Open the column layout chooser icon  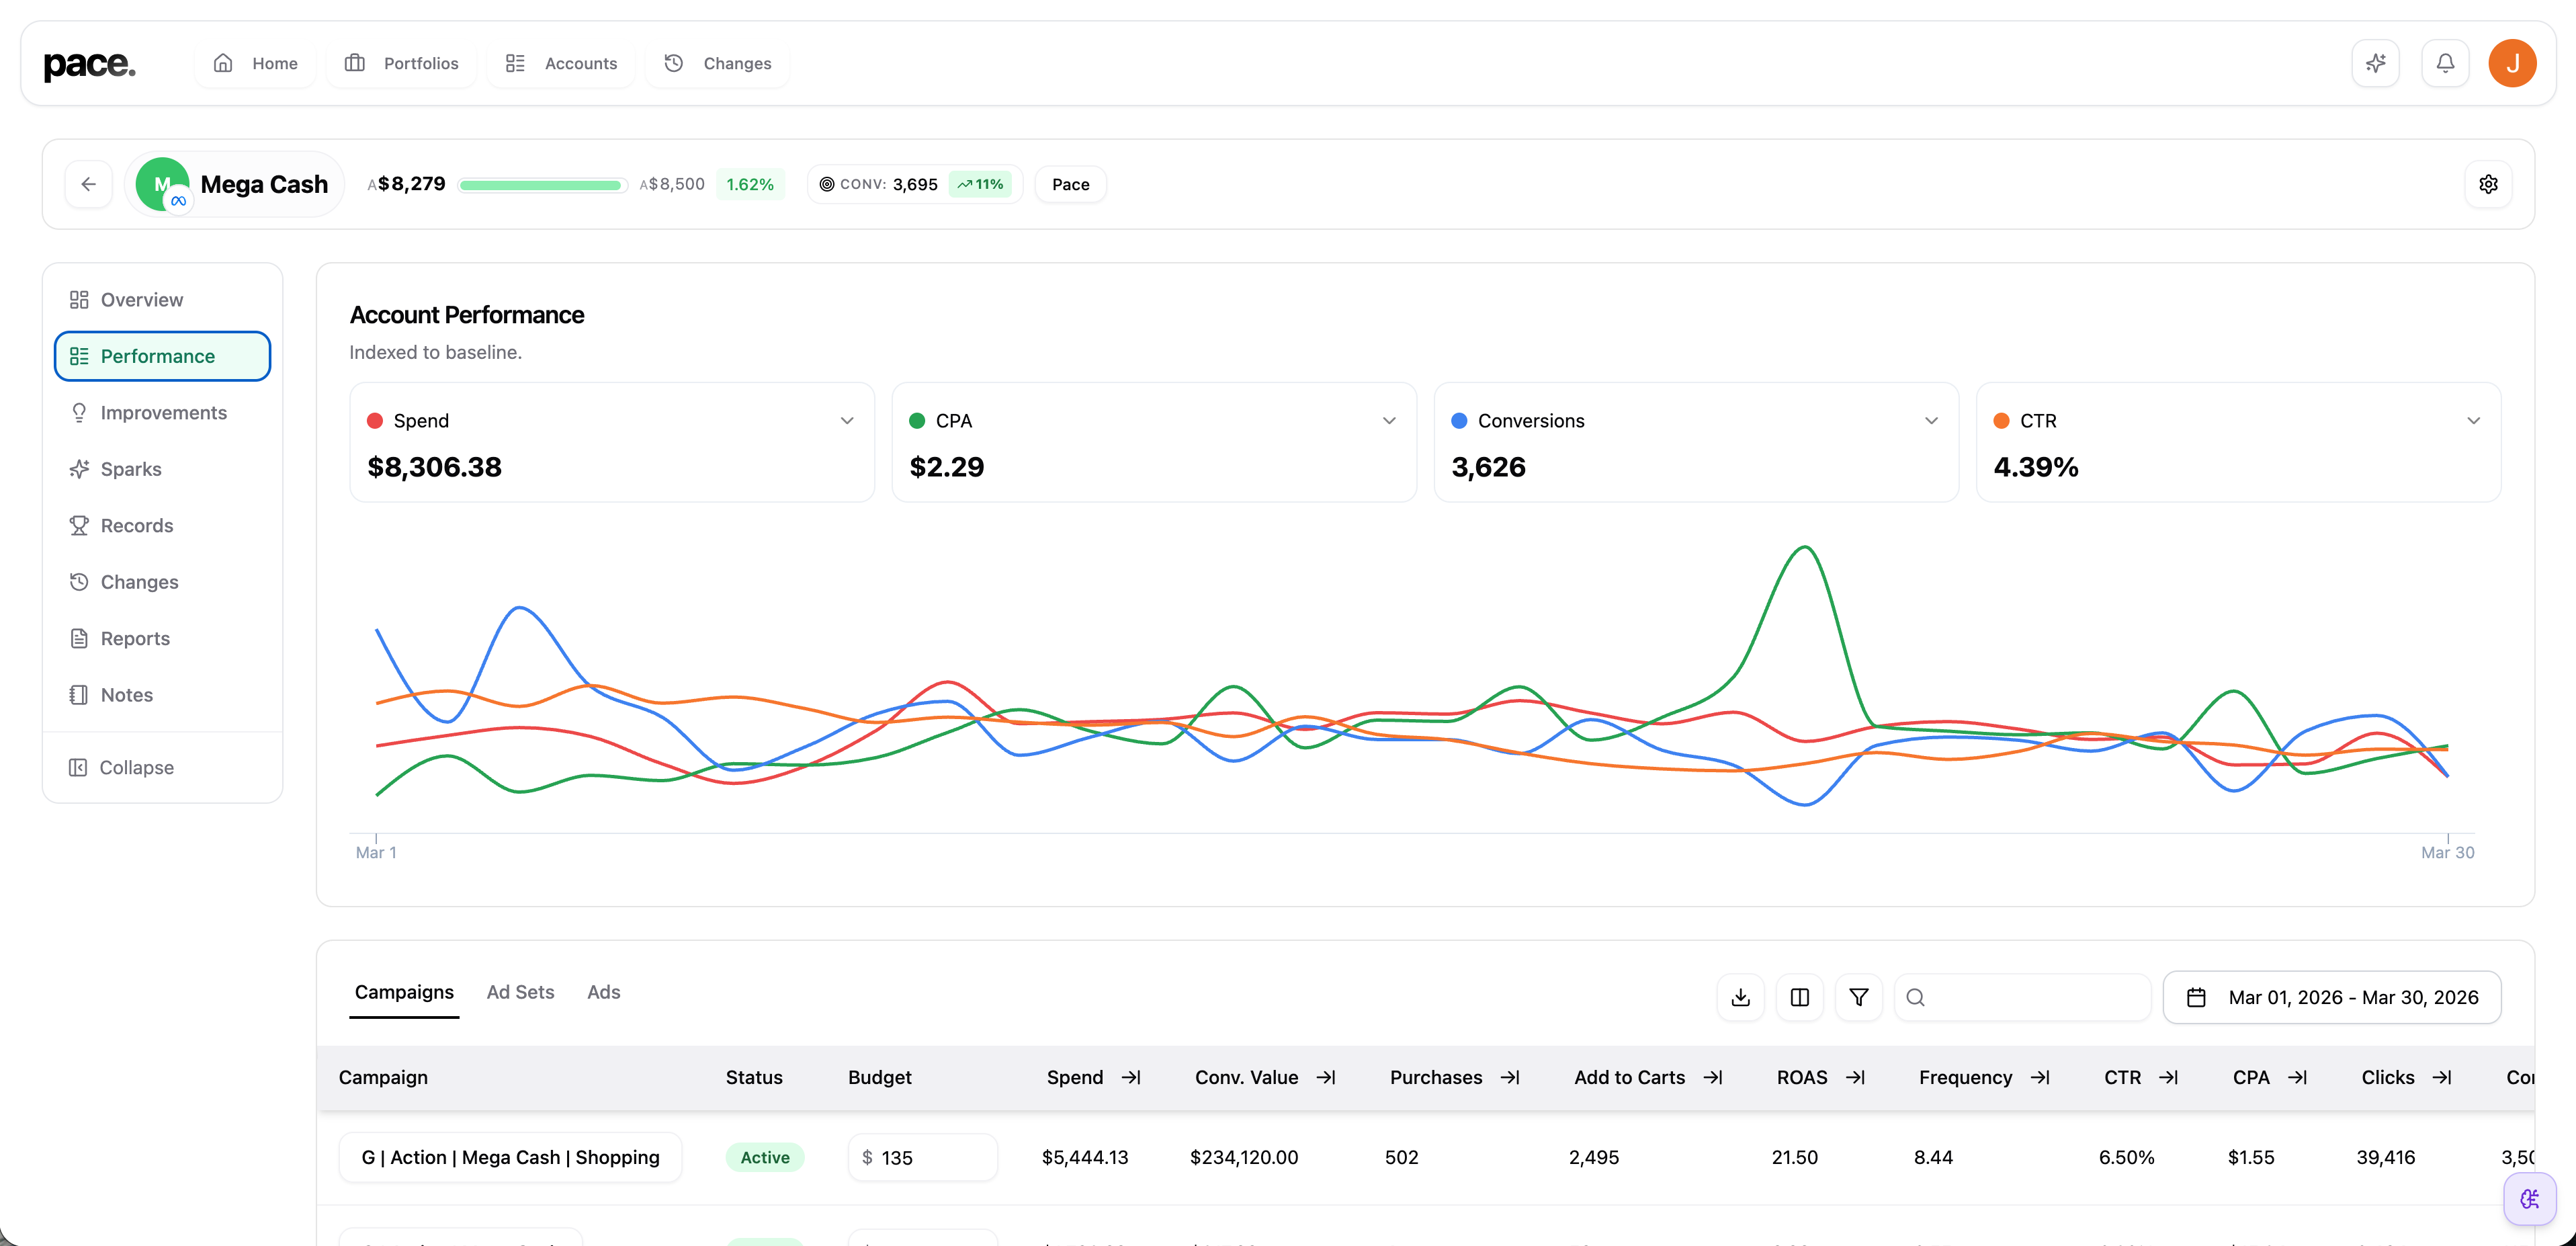pos(1799,997)
